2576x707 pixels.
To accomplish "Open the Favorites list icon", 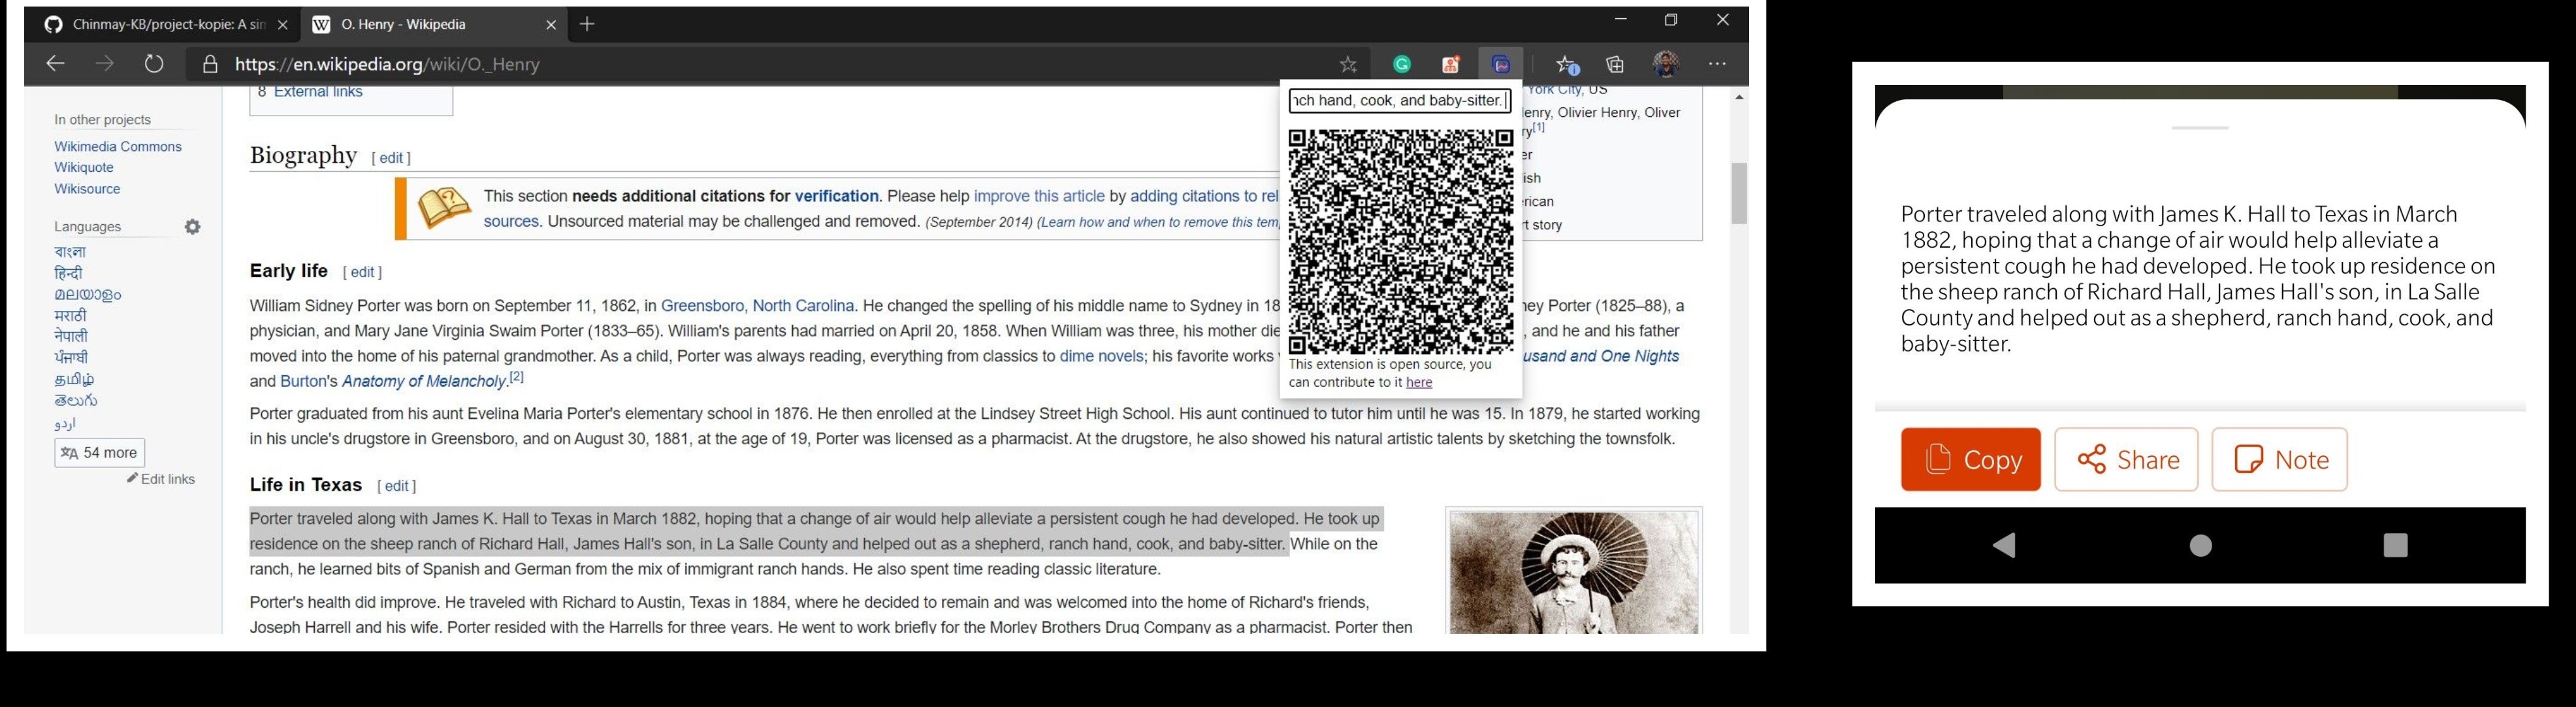I will point(1566,64).
